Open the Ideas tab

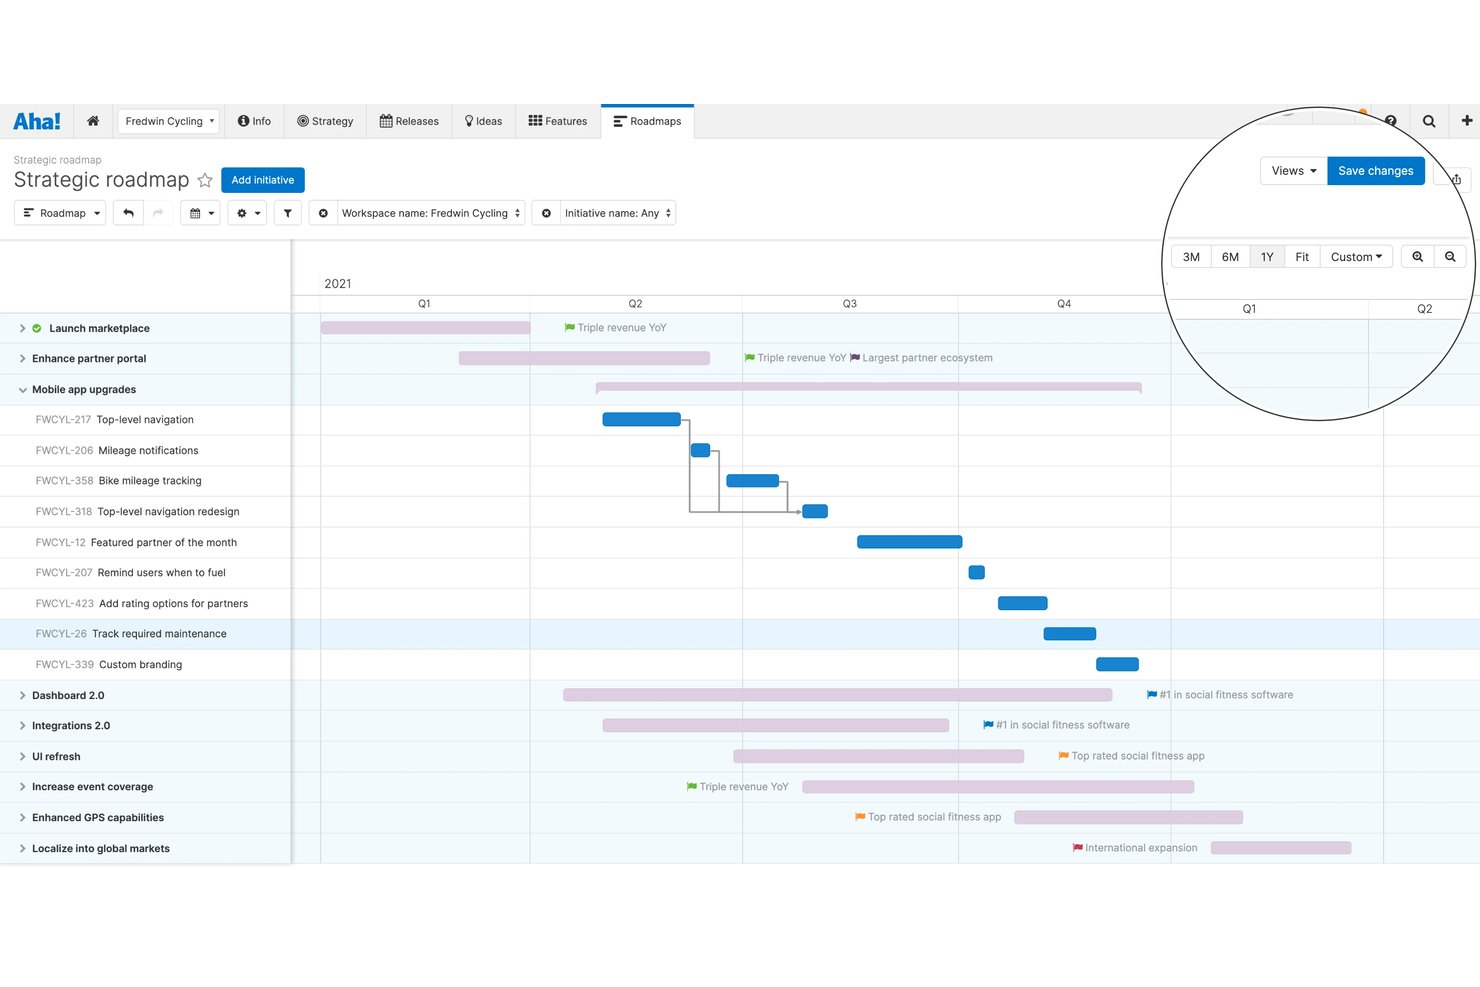[x=483, y=121]
